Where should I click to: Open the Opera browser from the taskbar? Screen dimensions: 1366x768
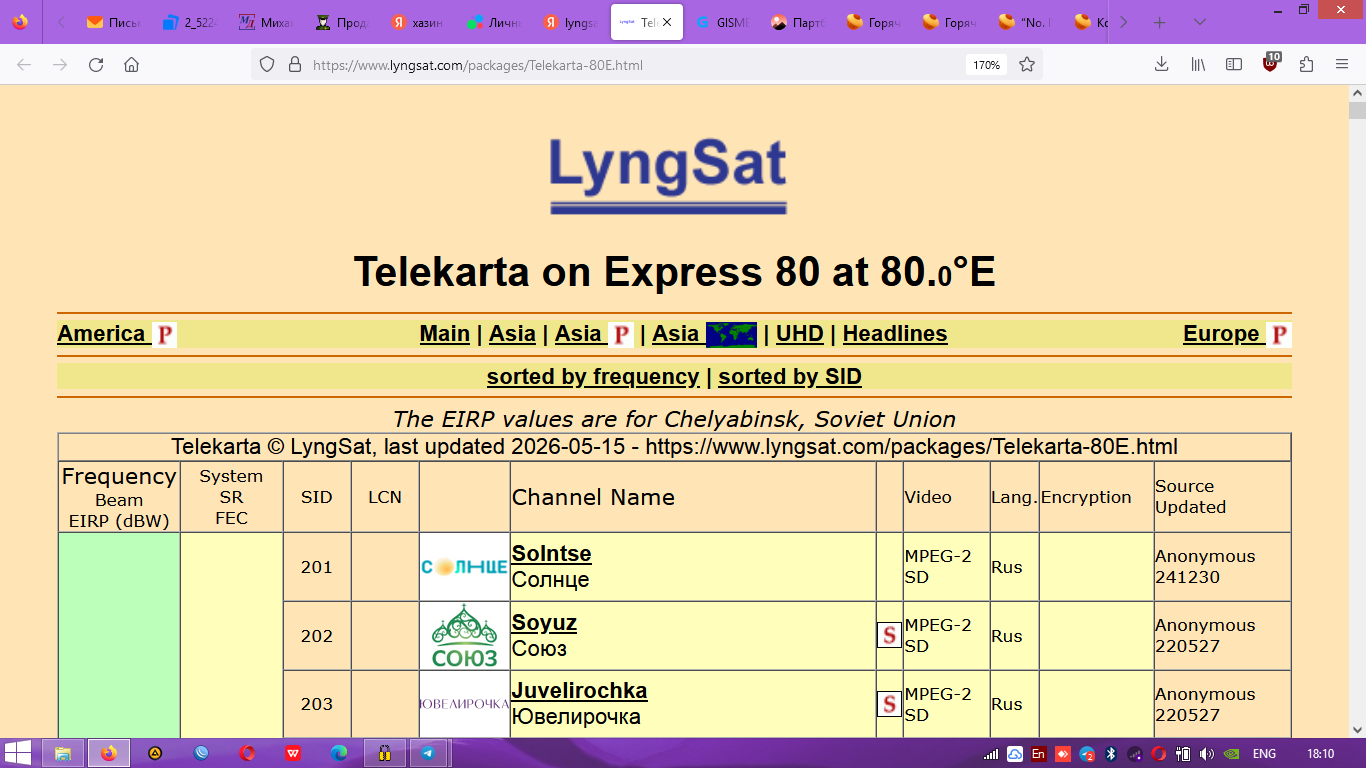pyautogui.click(x=247, y=753)
